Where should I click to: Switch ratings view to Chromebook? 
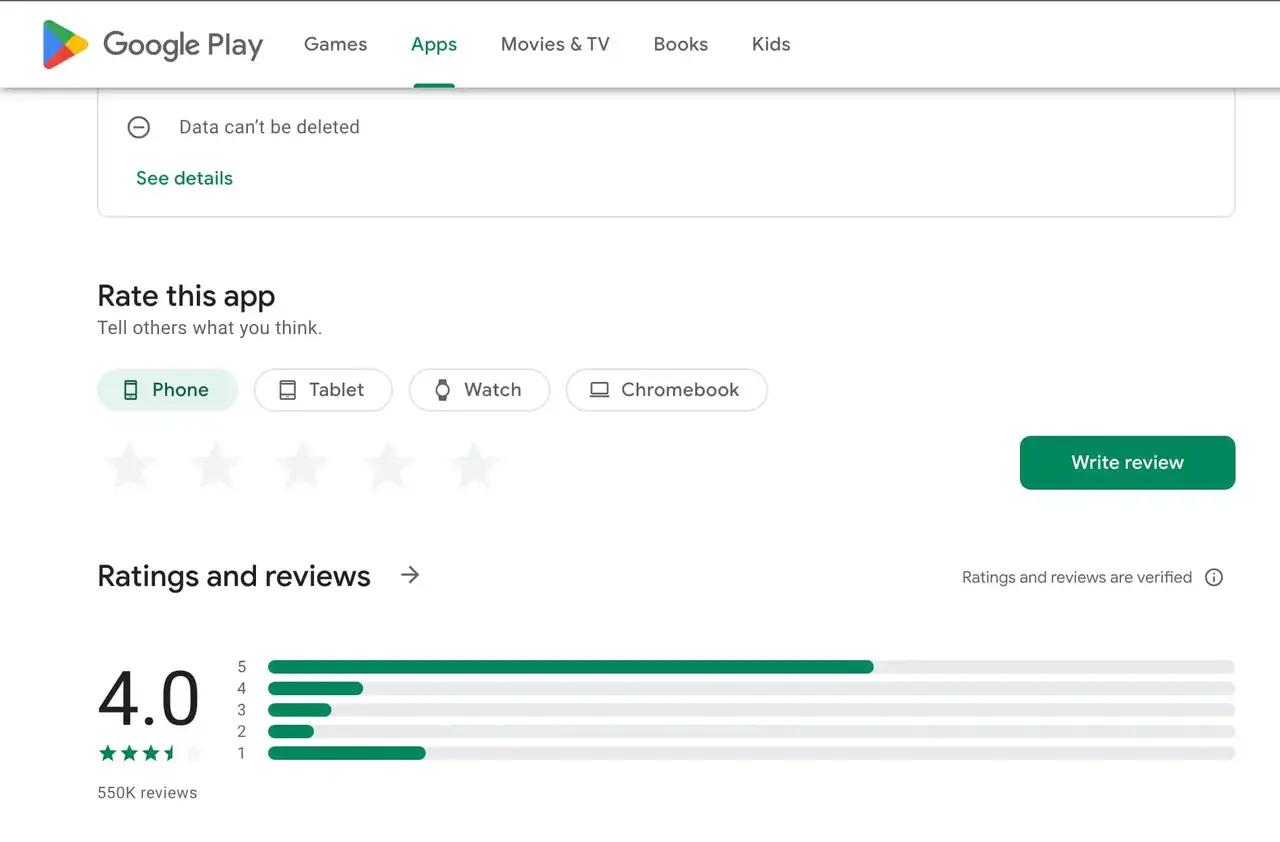[666, 390]
